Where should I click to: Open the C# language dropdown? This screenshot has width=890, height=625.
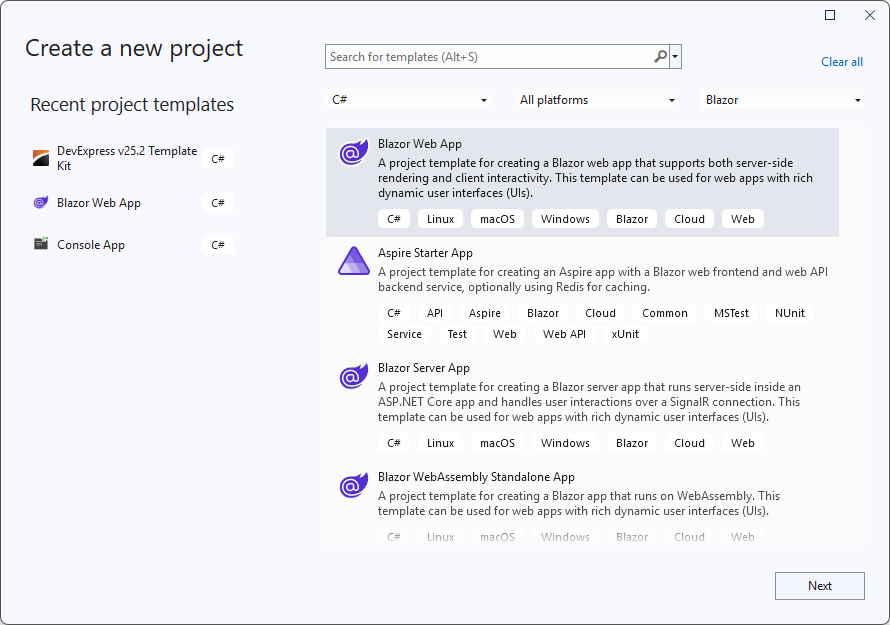[408, 100]
